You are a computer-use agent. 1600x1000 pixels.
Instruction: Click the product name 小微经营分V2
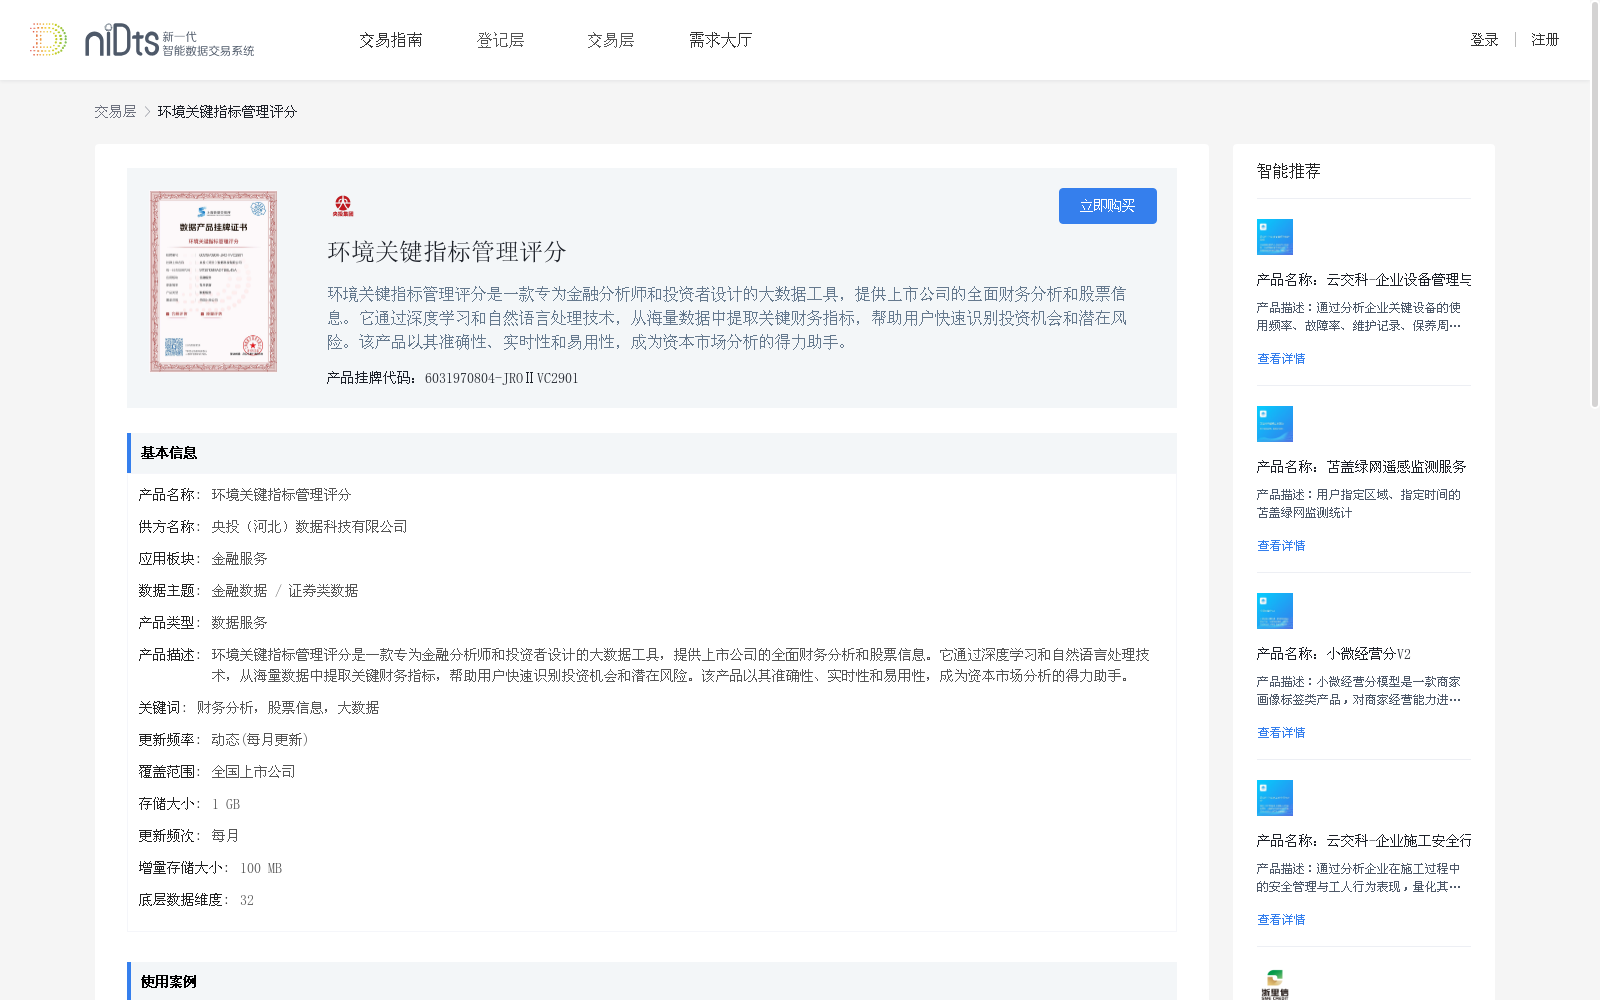point(1368,654)
